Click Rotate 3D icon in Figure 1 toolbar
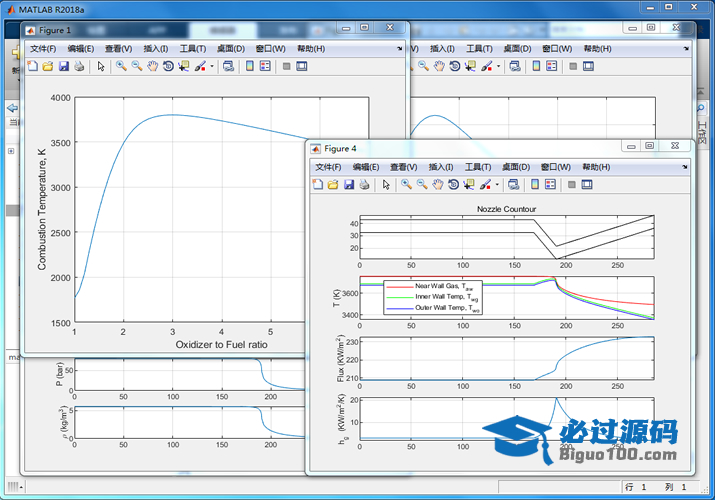The height and width of the screenshot is (500, 715). click(168, 66)
